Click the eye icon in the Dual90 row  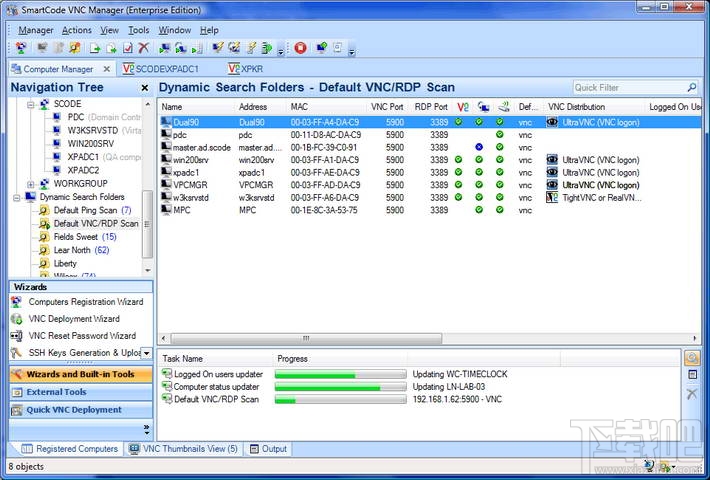tap(552, 122)
